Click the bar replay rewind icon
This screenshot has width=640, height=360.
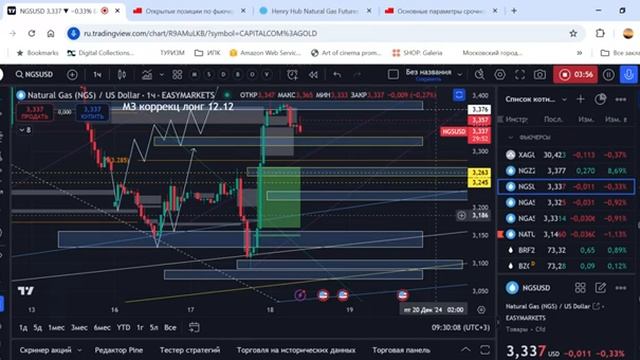pyautogui.click(x=313, y=75)
